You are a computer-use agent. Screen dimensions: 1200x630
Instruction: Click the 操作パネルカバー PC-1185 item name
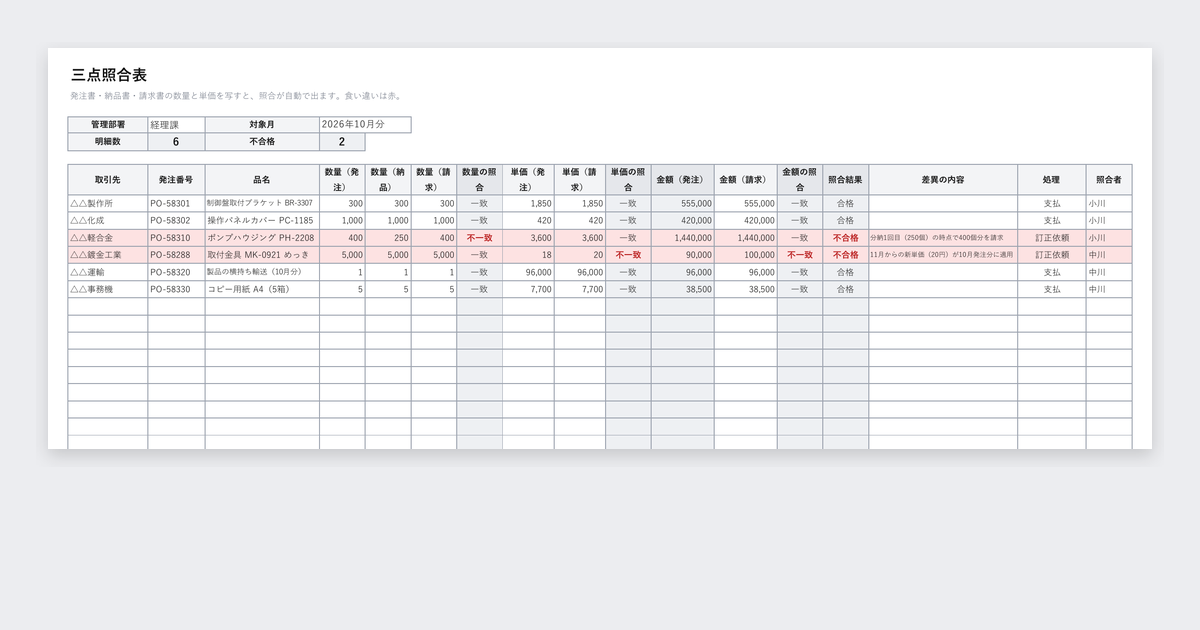262,220
